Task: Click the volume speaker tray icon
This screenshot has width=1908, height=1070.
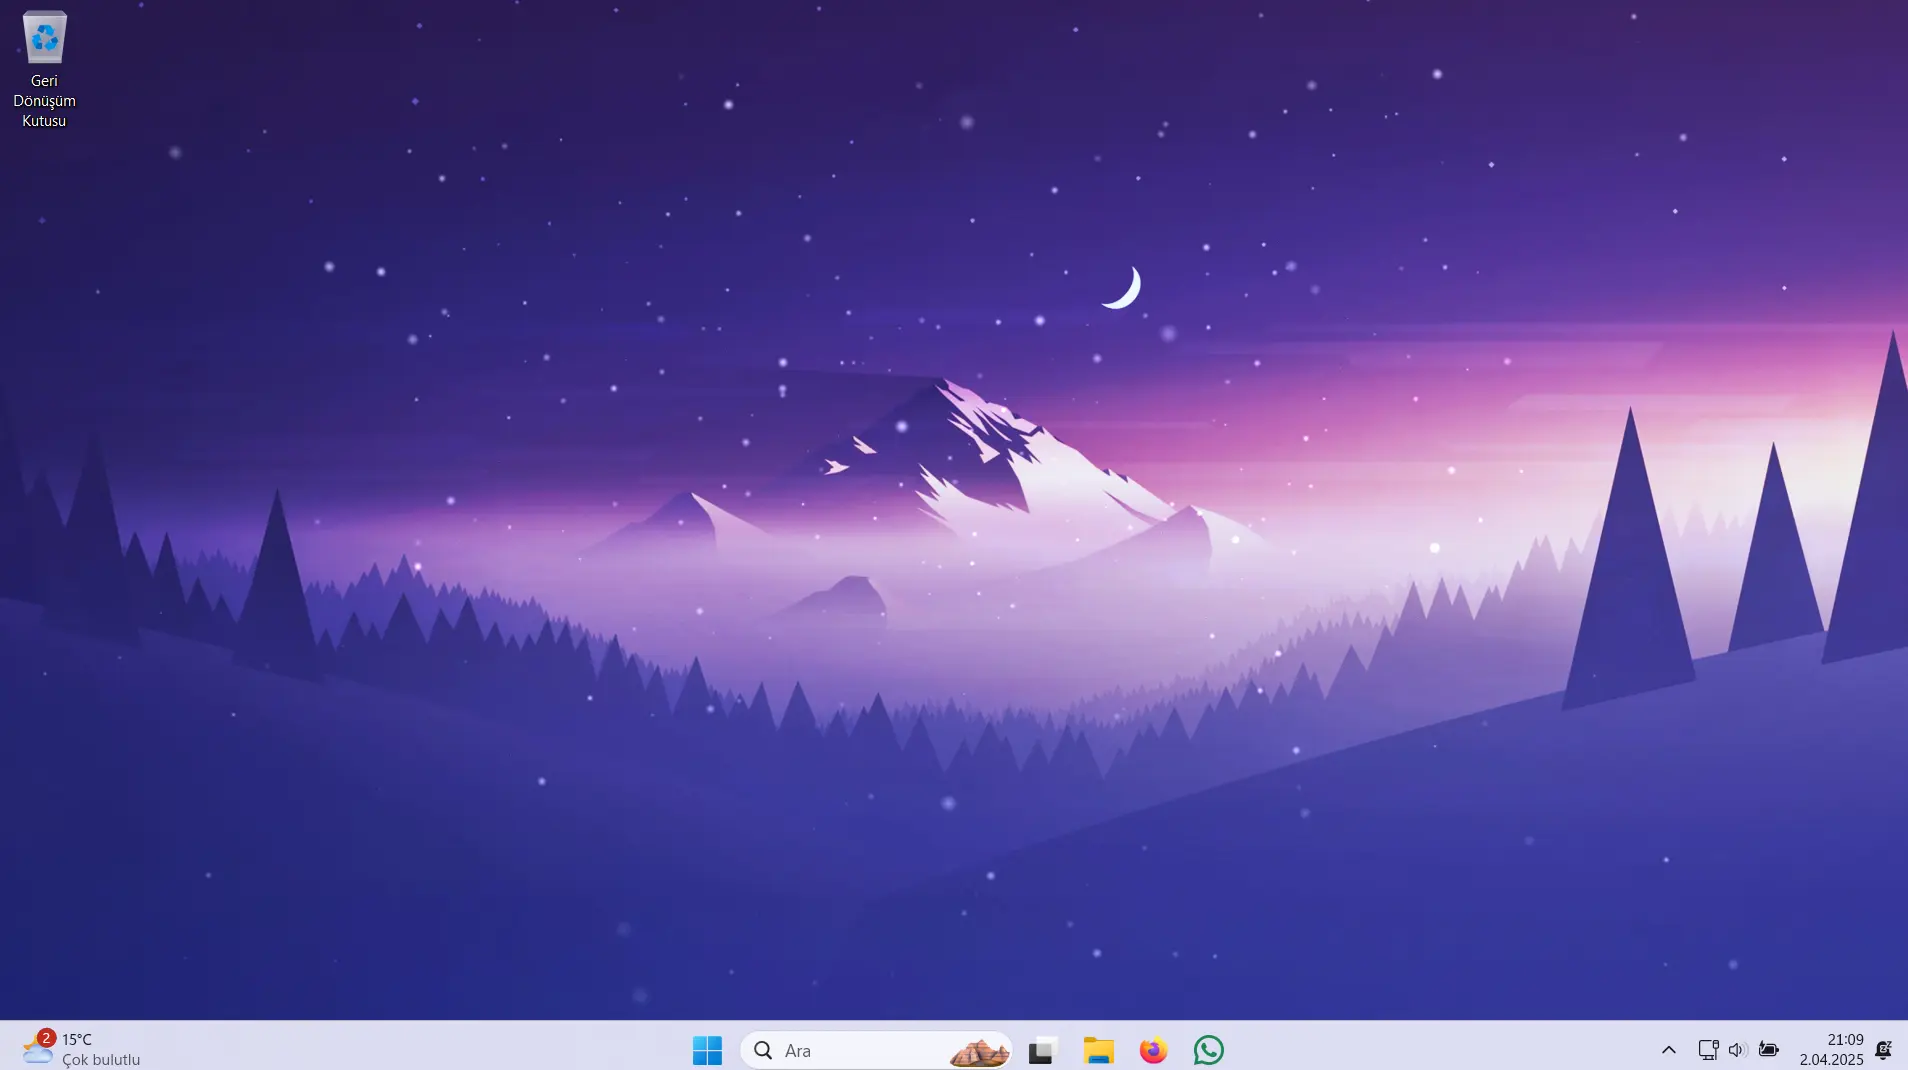Action: 1737,1050
